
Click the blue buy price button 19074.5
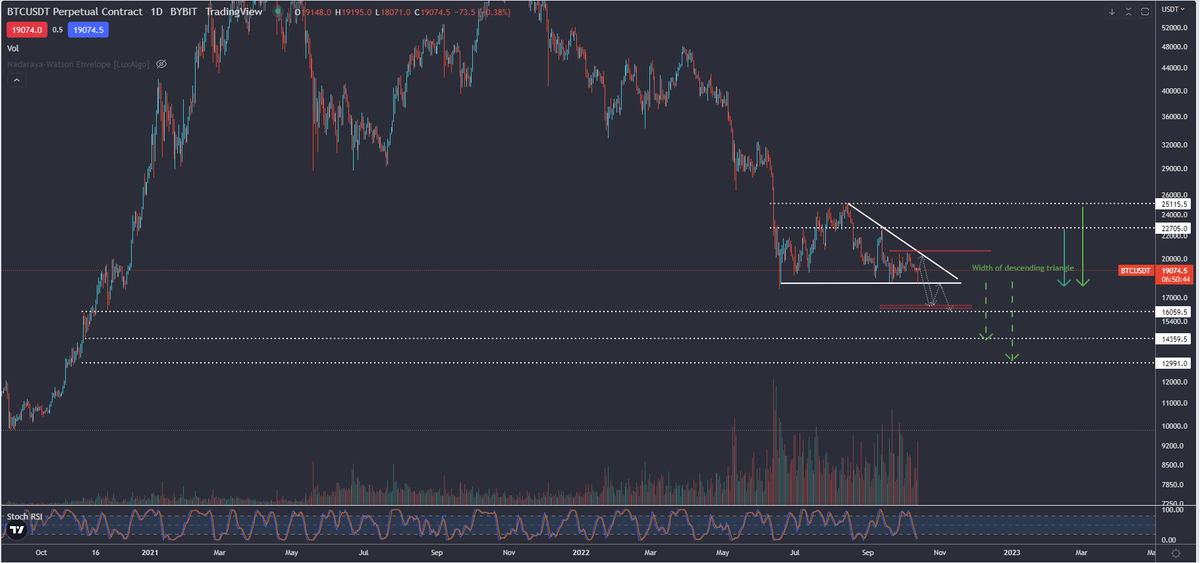click(x=87, y=30)
